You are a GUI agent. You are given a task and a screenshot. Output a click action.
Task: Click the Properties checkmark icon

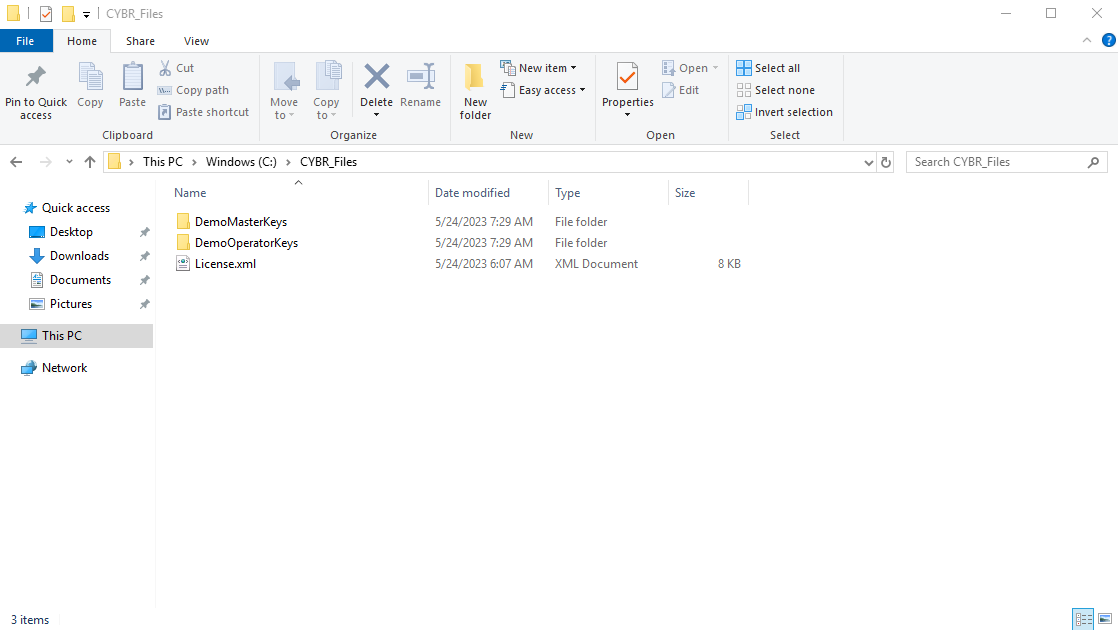[x=627, y=77]
